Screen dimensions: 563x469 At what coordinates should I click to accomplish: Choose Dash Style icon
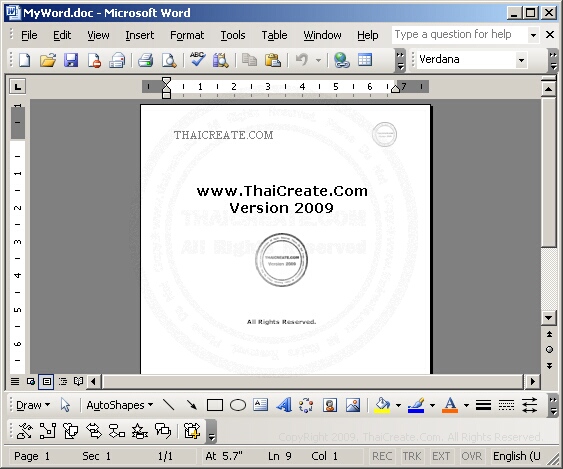point(506,405)
